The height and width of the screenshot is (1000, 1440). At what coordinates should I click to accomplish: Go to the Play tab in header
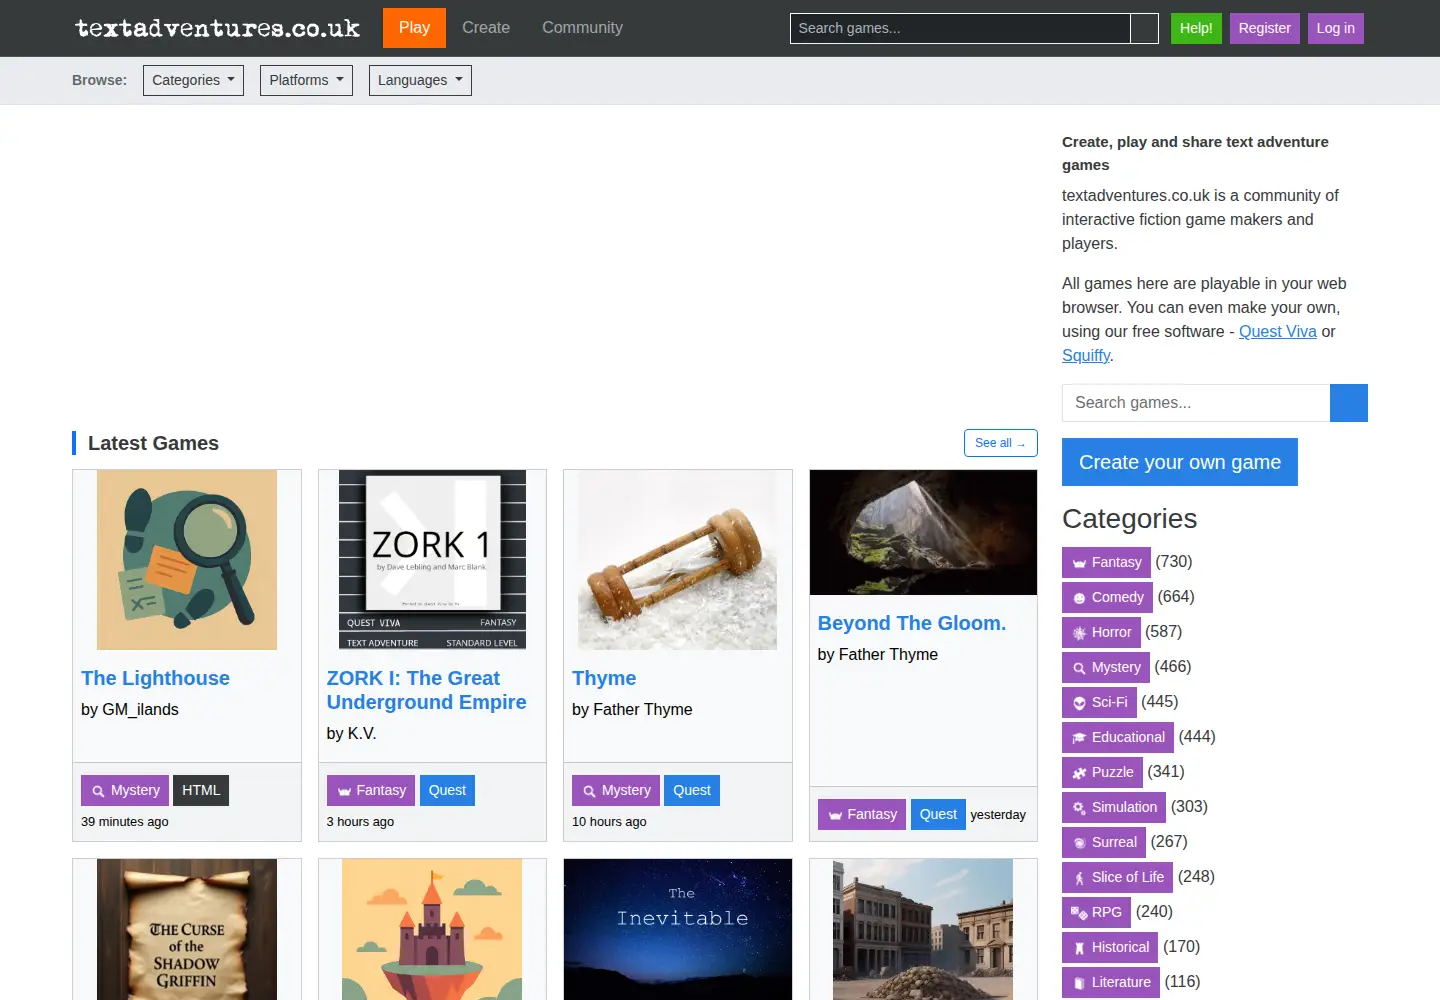[x=414, y=28]
